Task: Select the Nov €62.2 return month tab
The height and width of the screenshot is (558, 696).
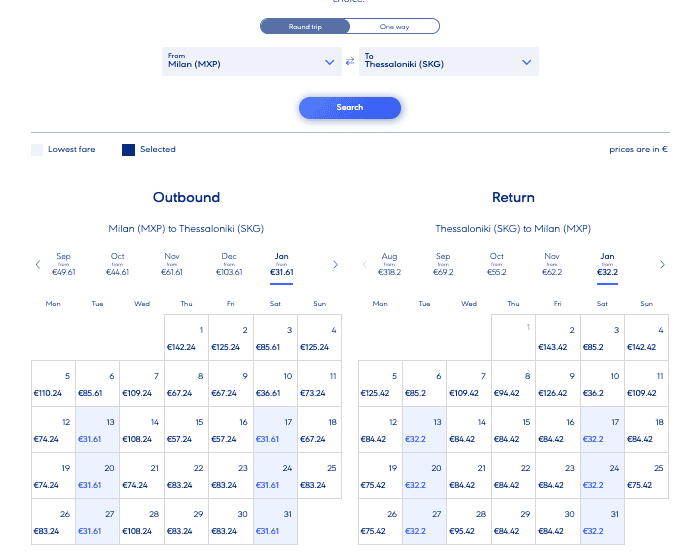Action: tap(552, 264)
